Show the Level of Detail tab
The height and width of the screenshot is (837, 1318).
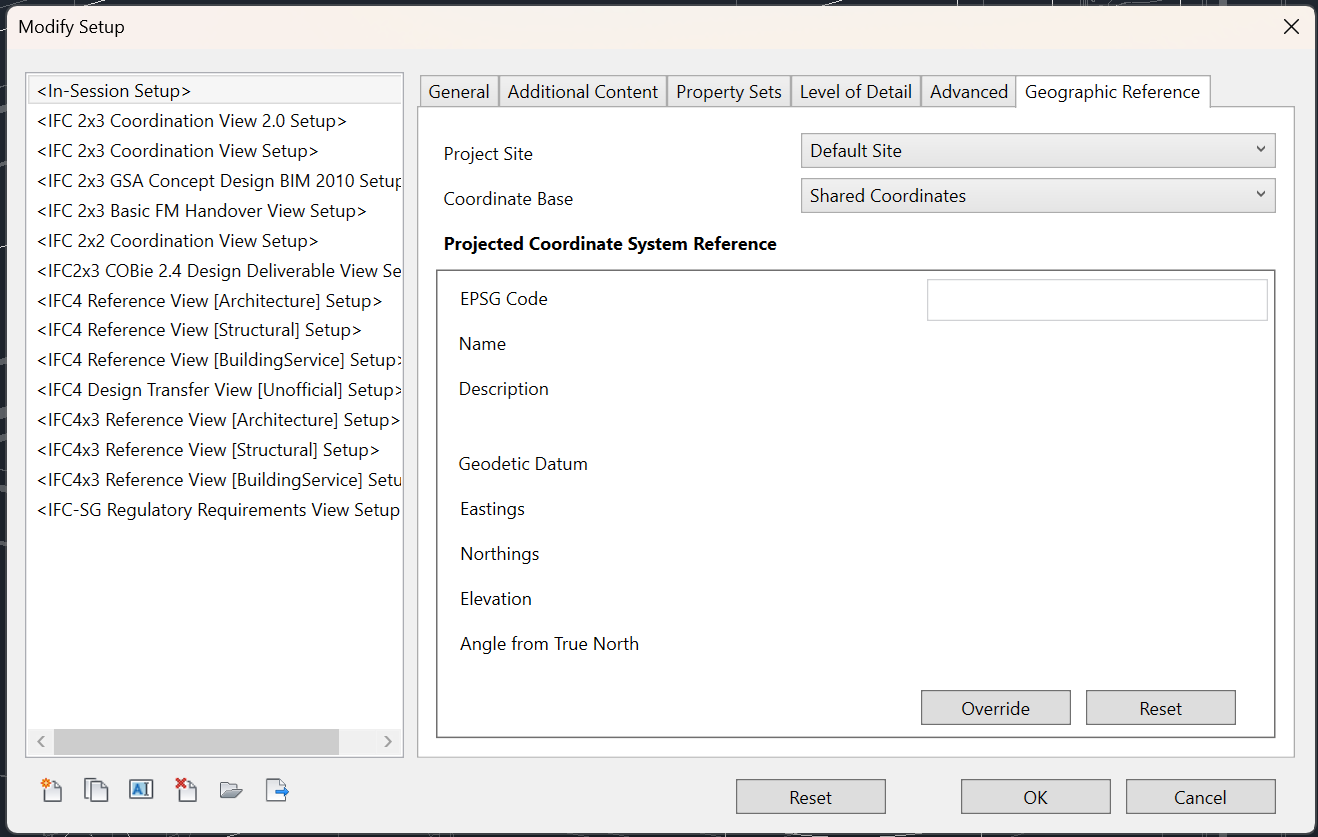click(x=856, y=92)
